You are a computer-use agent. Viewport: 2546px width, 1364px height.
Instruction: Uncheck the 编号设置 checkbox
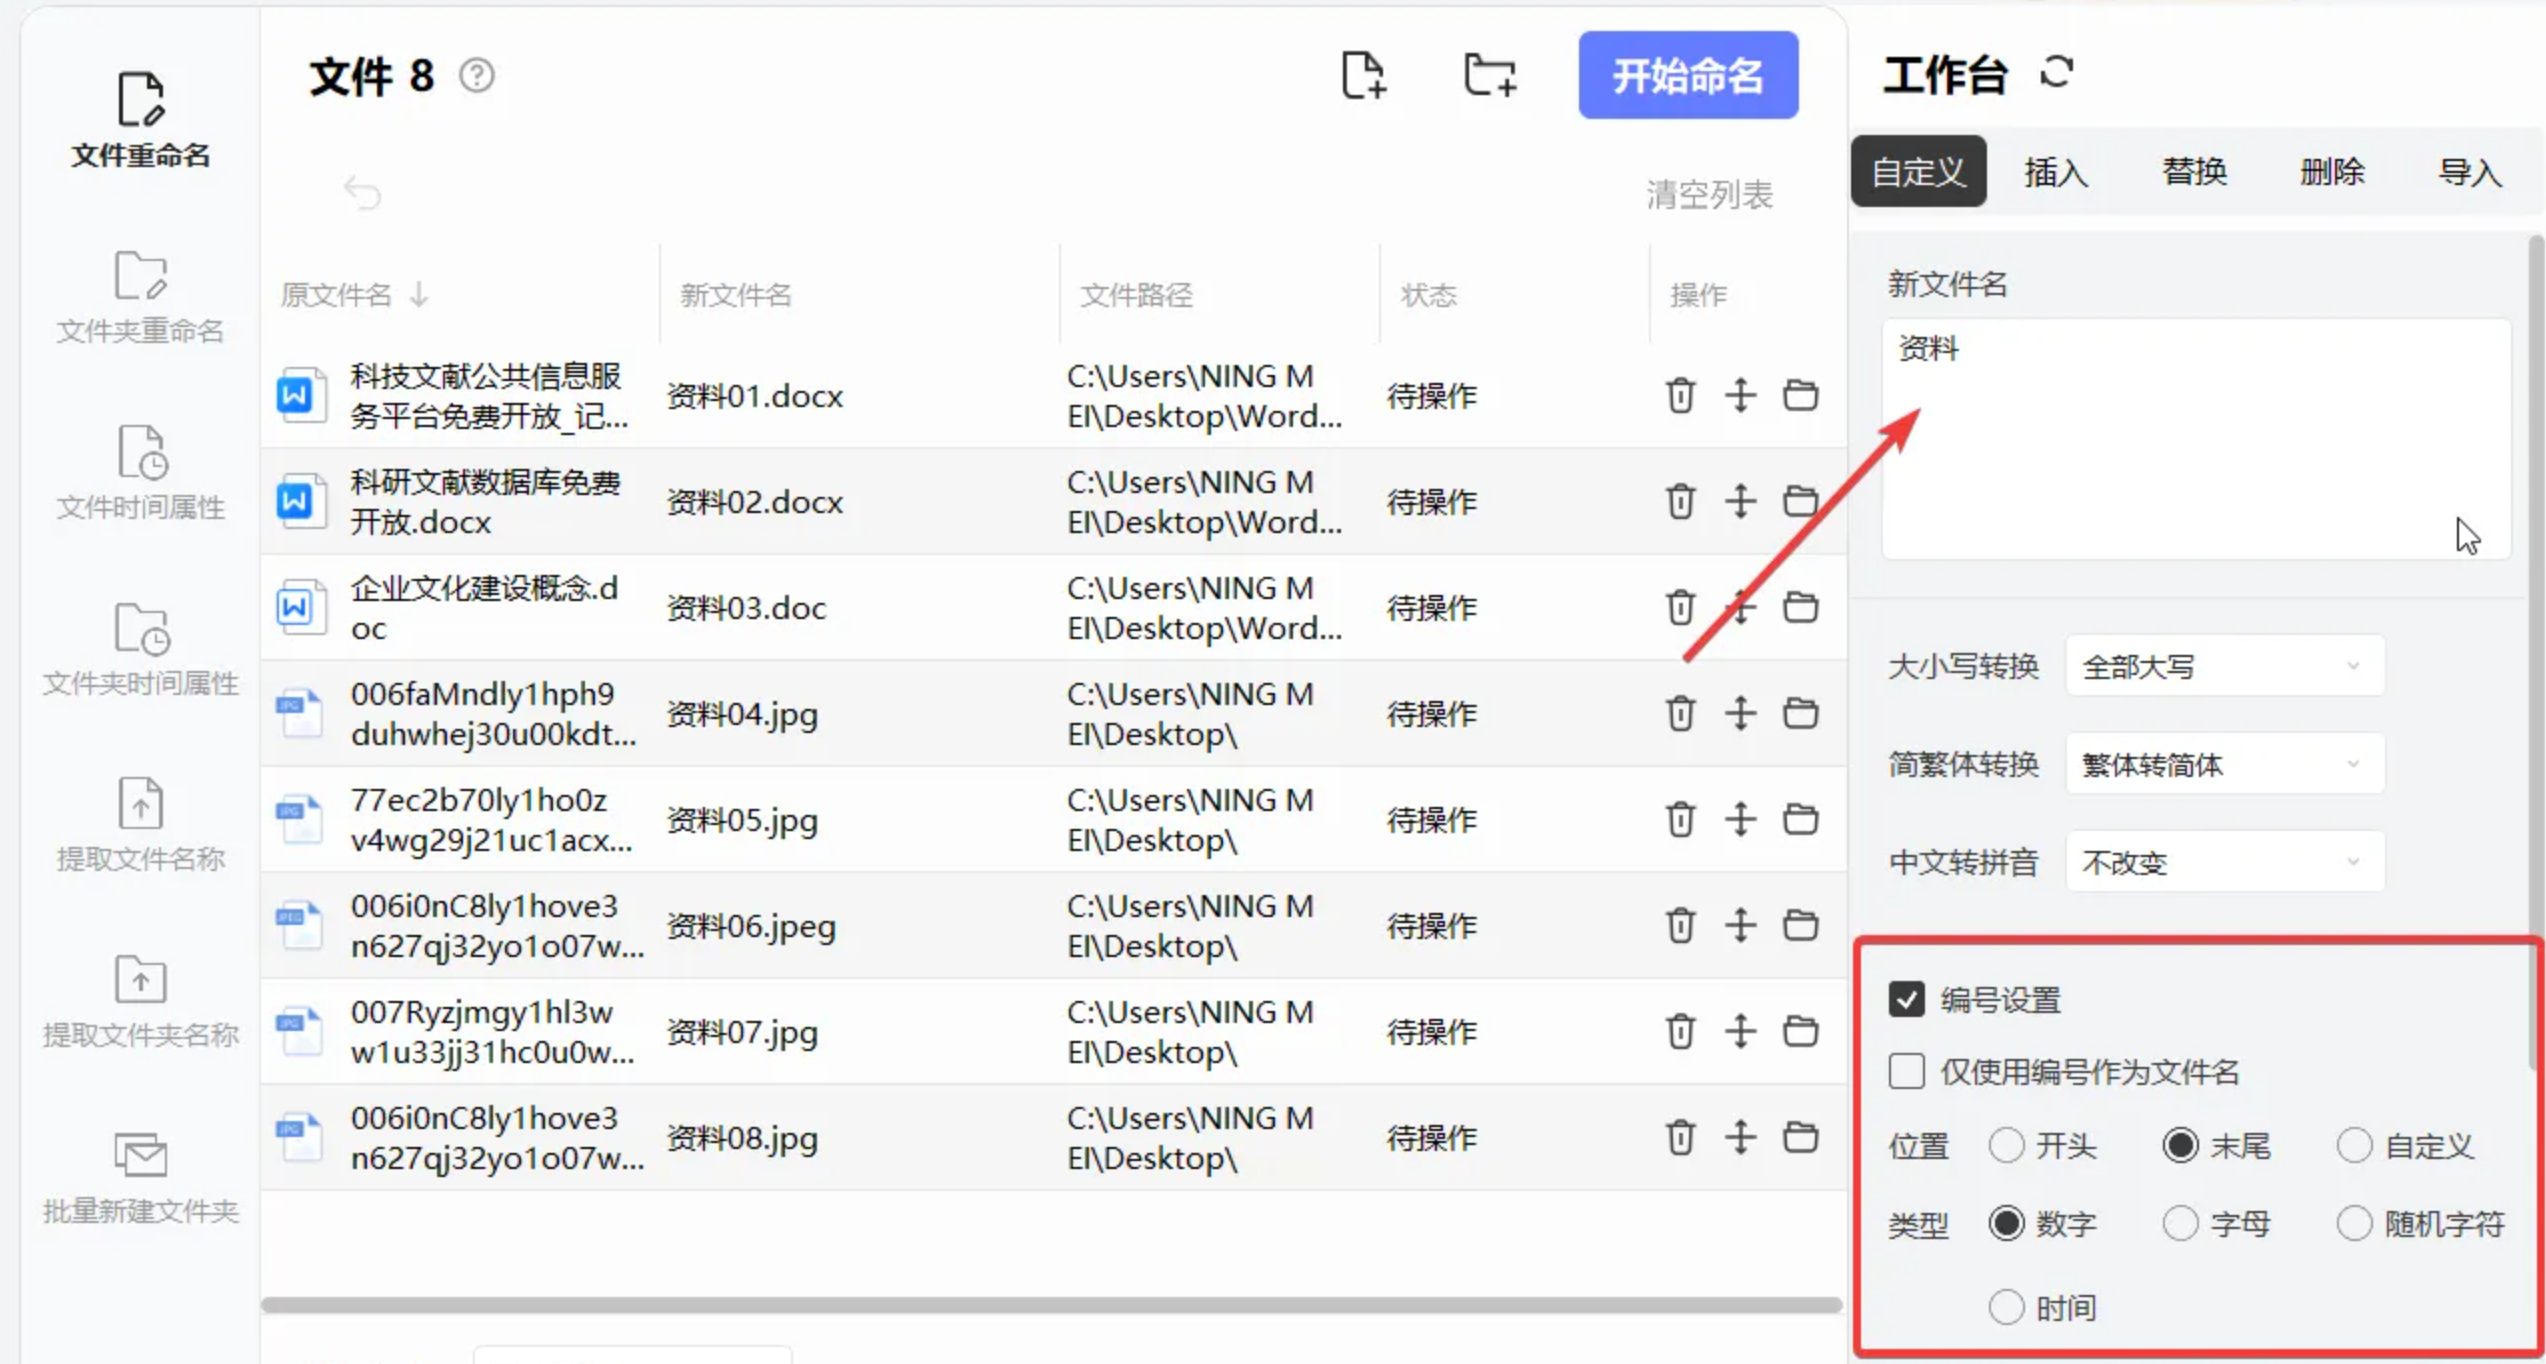click(1906, 999)
